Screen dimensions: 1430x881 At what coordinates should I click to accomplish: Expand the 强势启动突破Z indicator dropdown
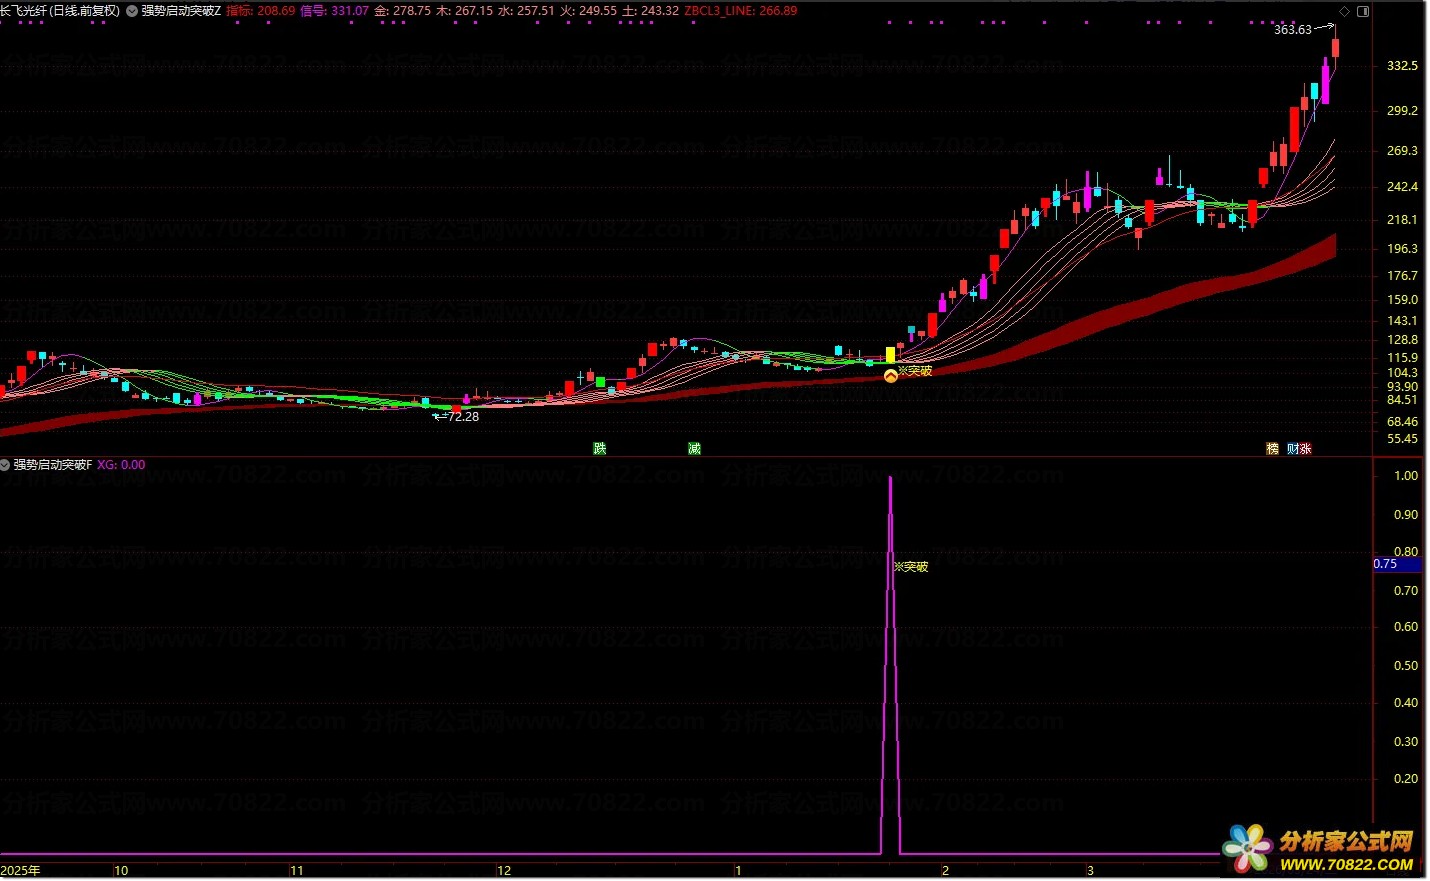coord(133,11)
